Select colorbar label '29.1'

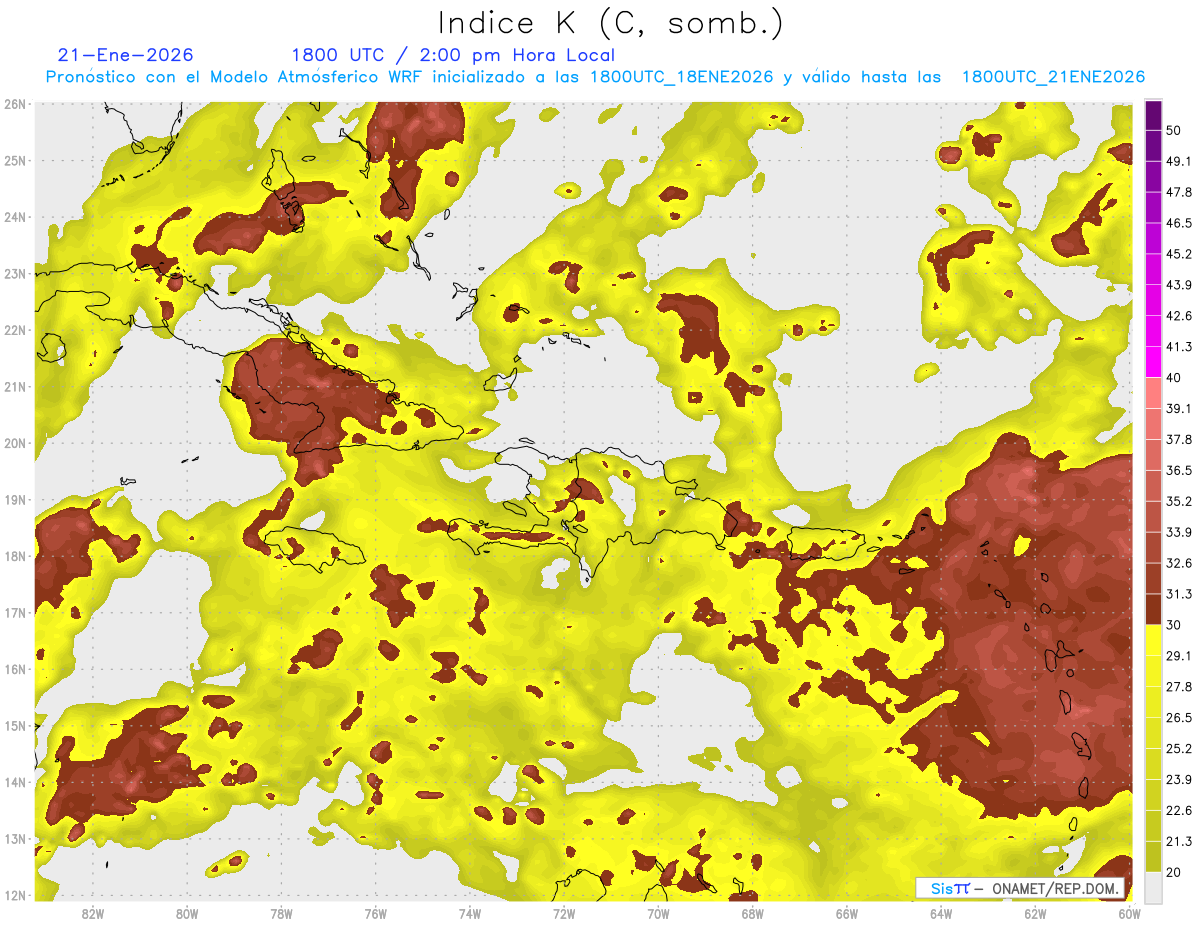pos(1179,655)
